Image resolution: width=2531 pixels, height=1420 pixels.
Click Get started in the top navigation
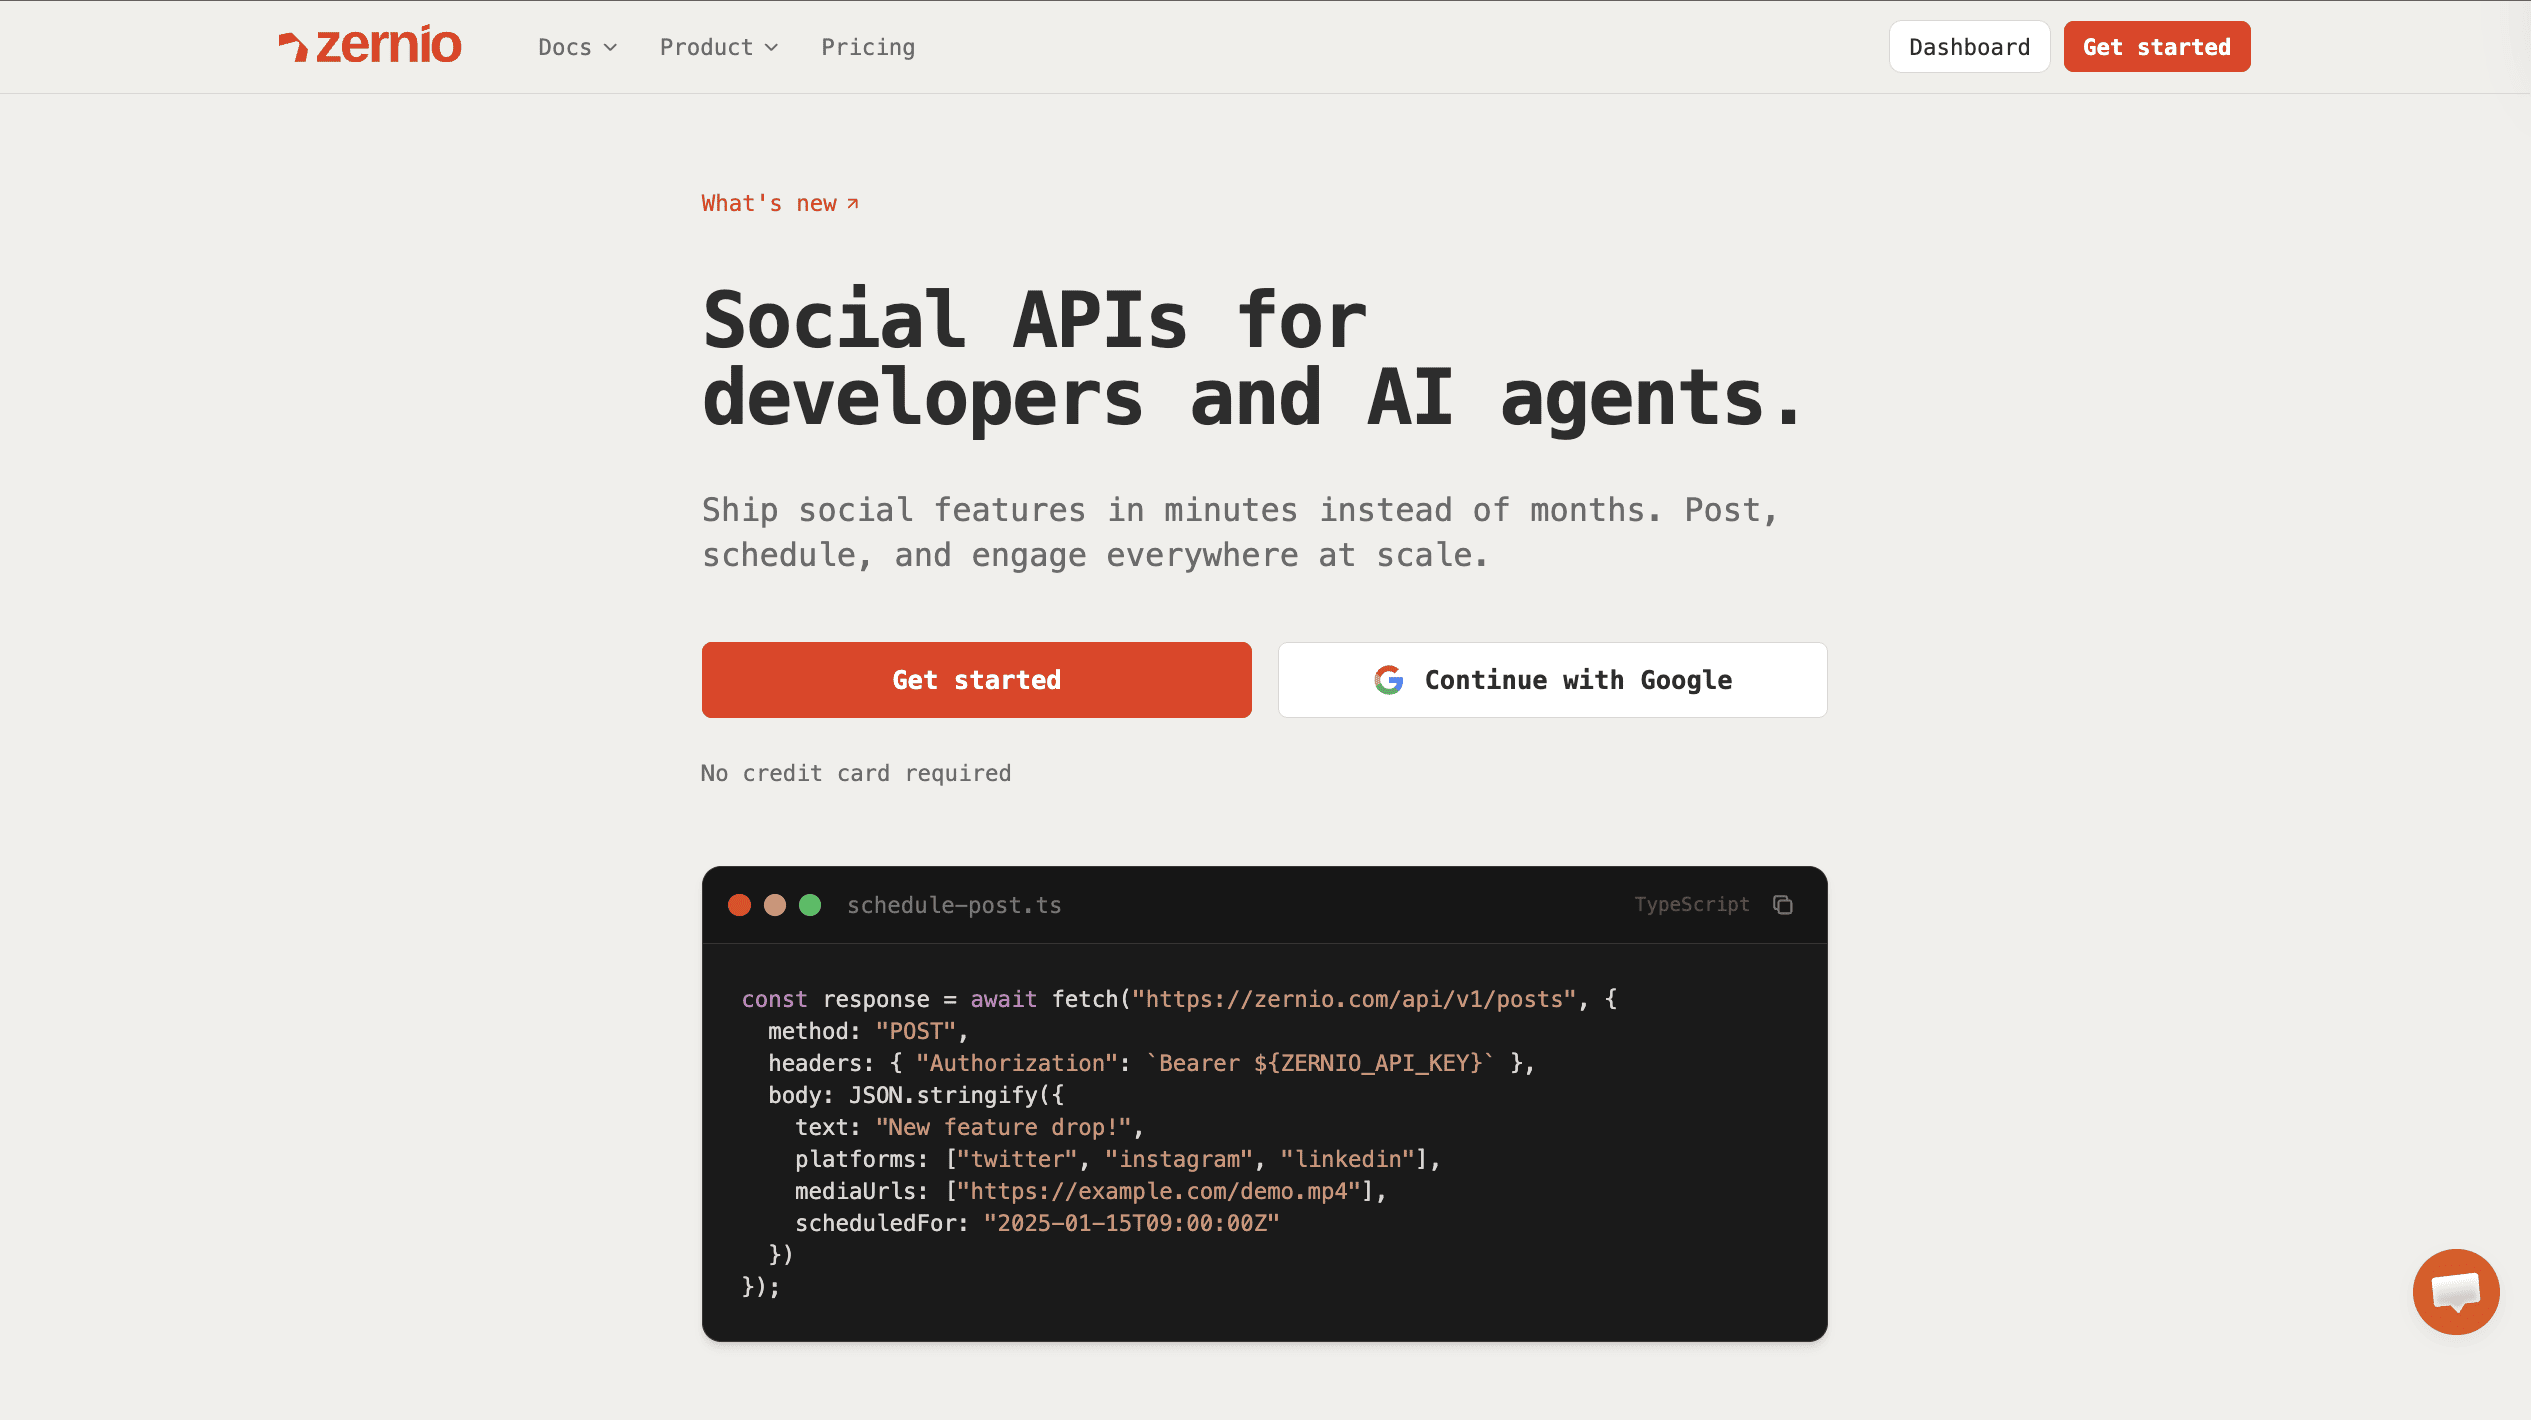click(2157, 47)
